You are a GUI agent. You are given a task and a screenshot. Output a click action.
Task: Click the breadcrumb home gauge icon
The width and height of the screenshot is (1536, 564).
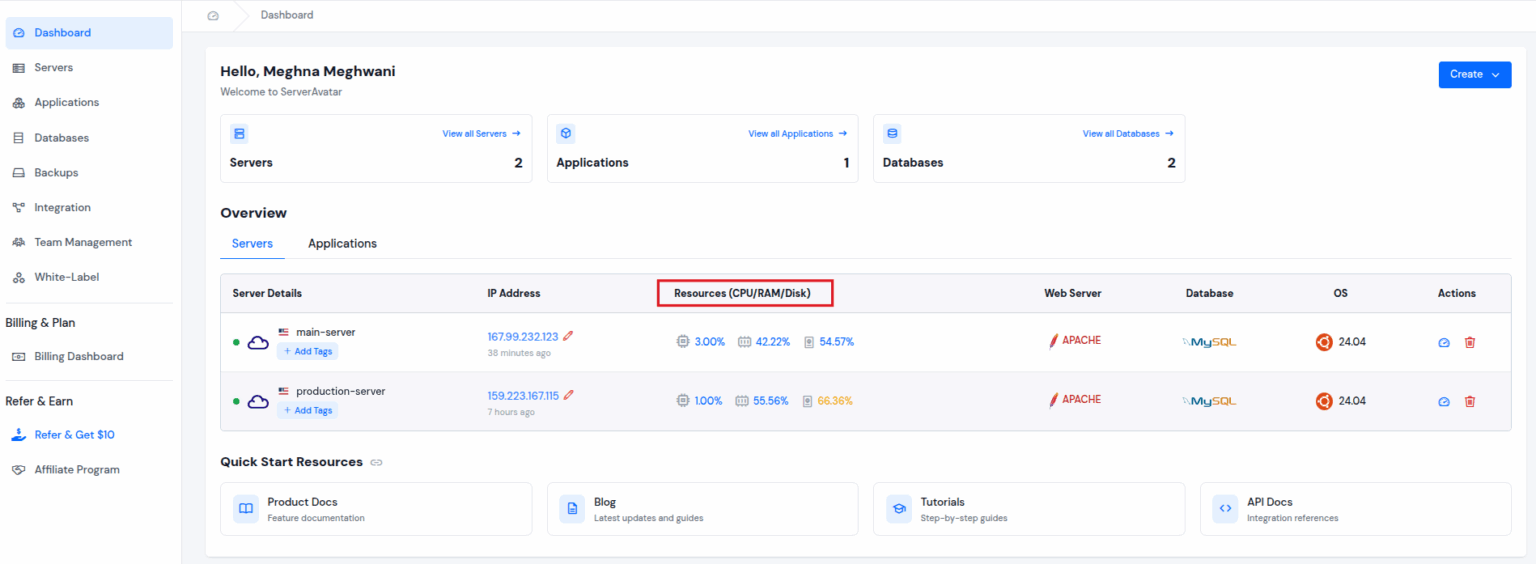[212, 15]
